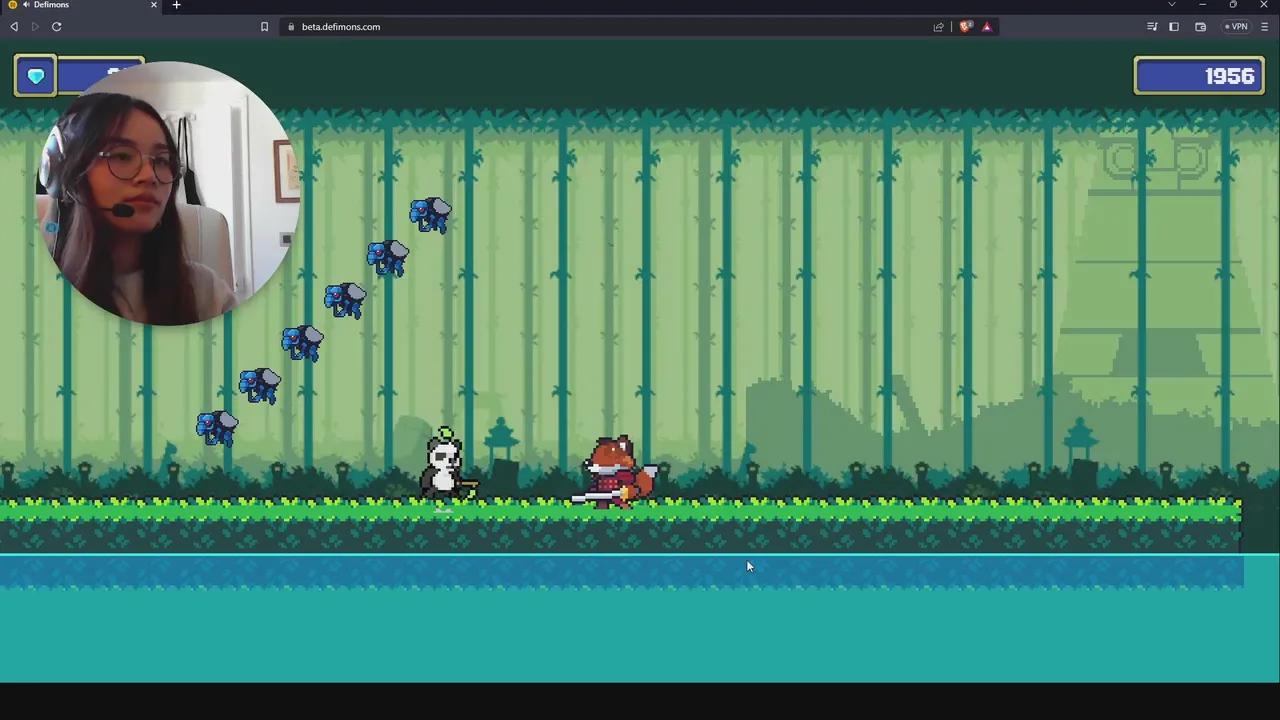Open the Brave hamburger main menu
1280x720 pixels.
pos(1265,27)
